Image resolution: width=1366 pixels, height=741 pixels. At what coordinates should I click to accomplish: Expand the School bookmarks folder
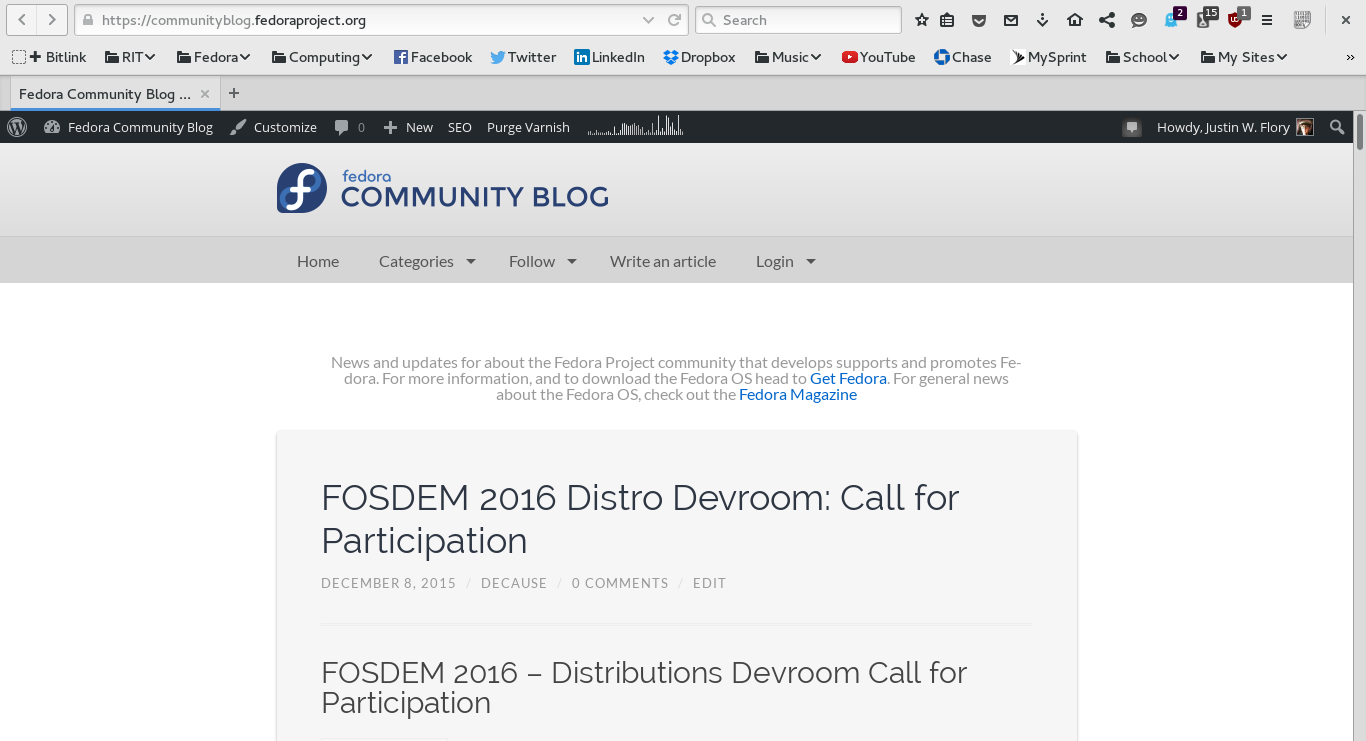tap(1143, 57)
